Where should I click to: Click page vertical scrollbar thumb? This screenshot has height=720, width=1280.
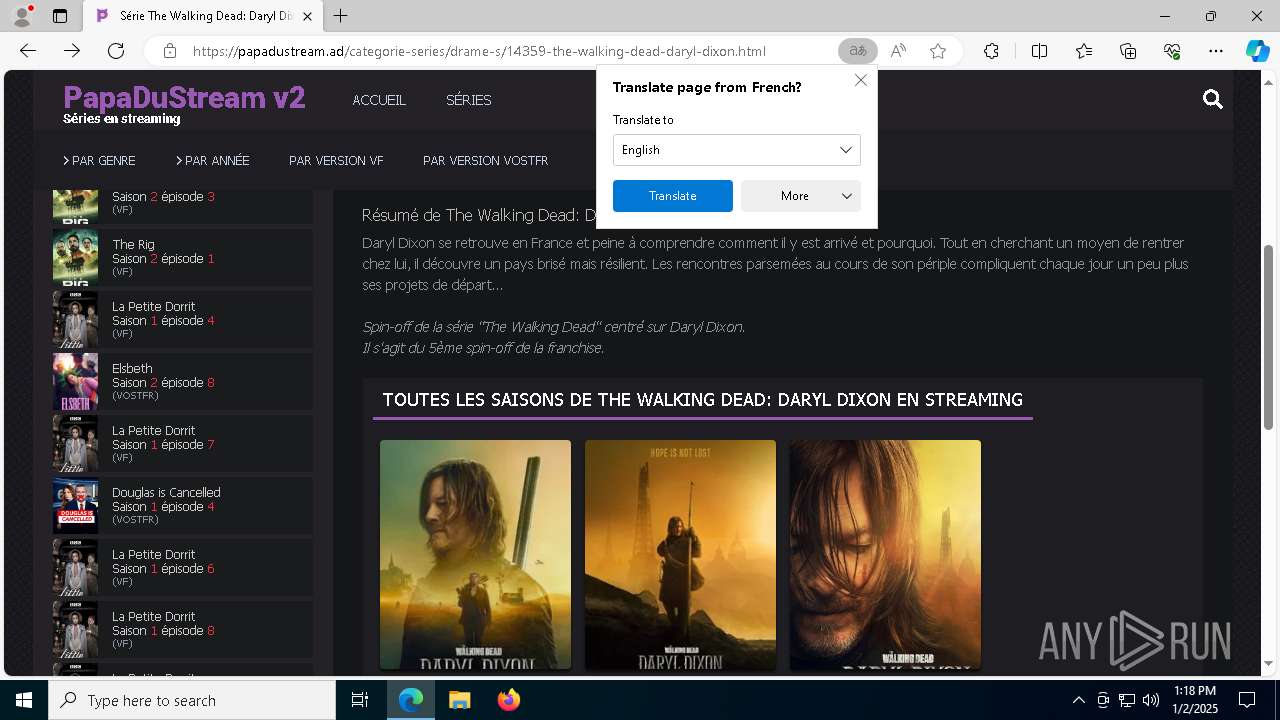coord(1269,337)
